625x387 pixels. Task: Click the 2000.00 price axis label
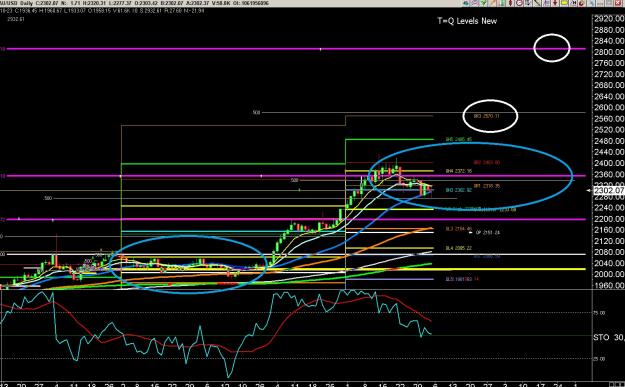[x=609, y=274]
